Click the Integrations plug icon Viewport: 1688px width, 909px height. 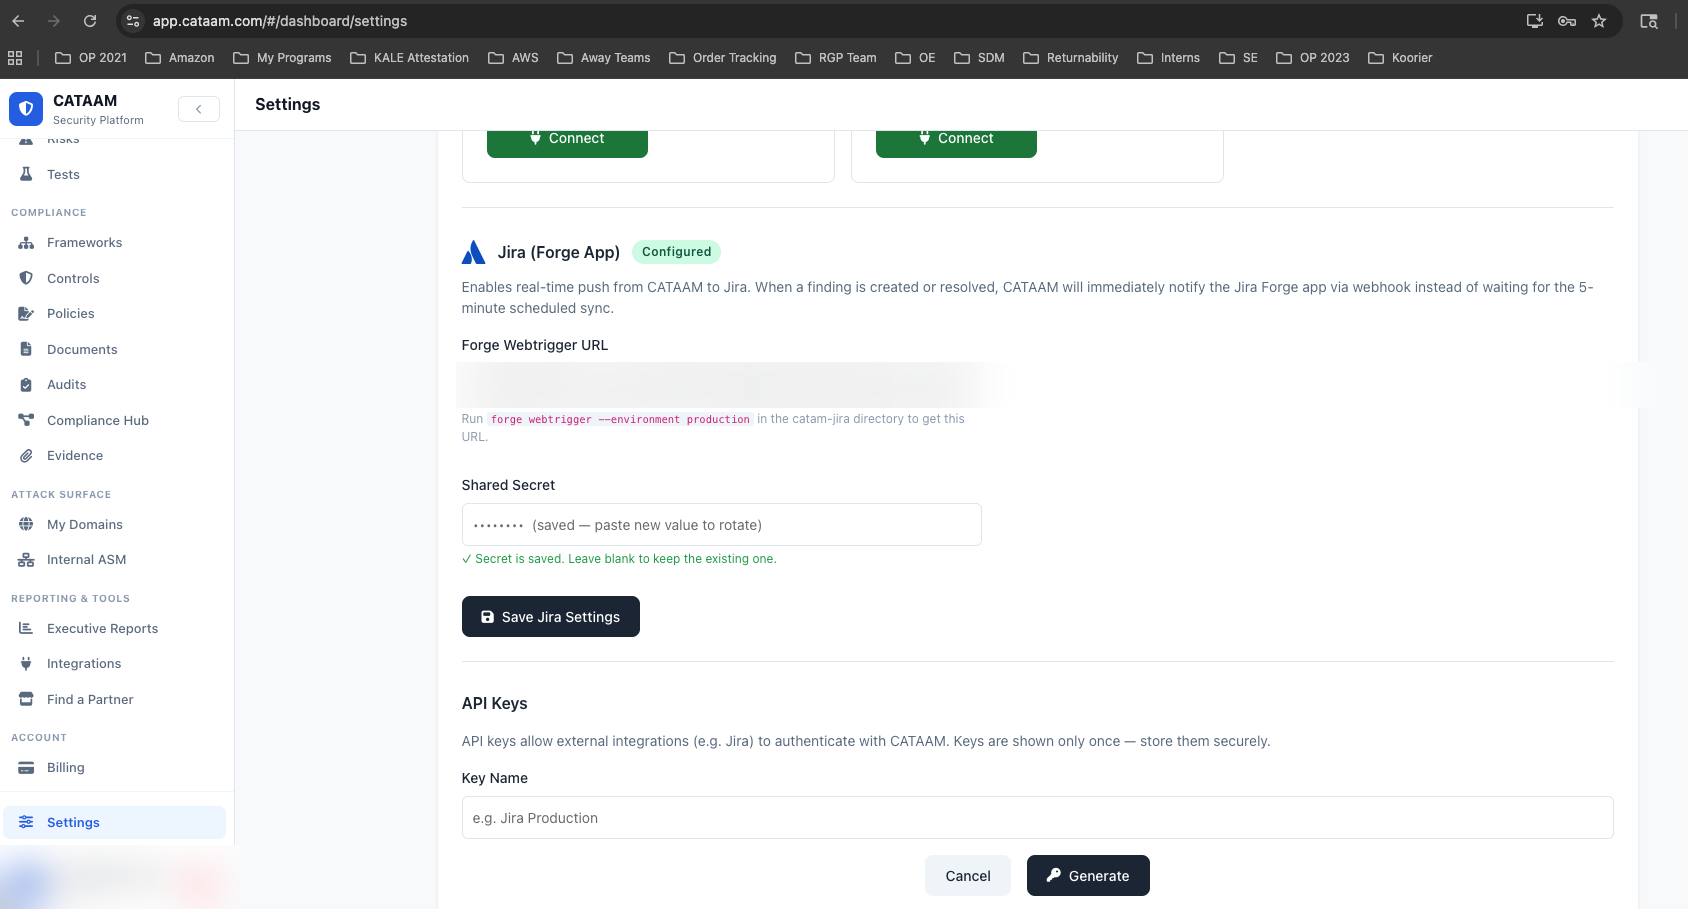point(26,664)
